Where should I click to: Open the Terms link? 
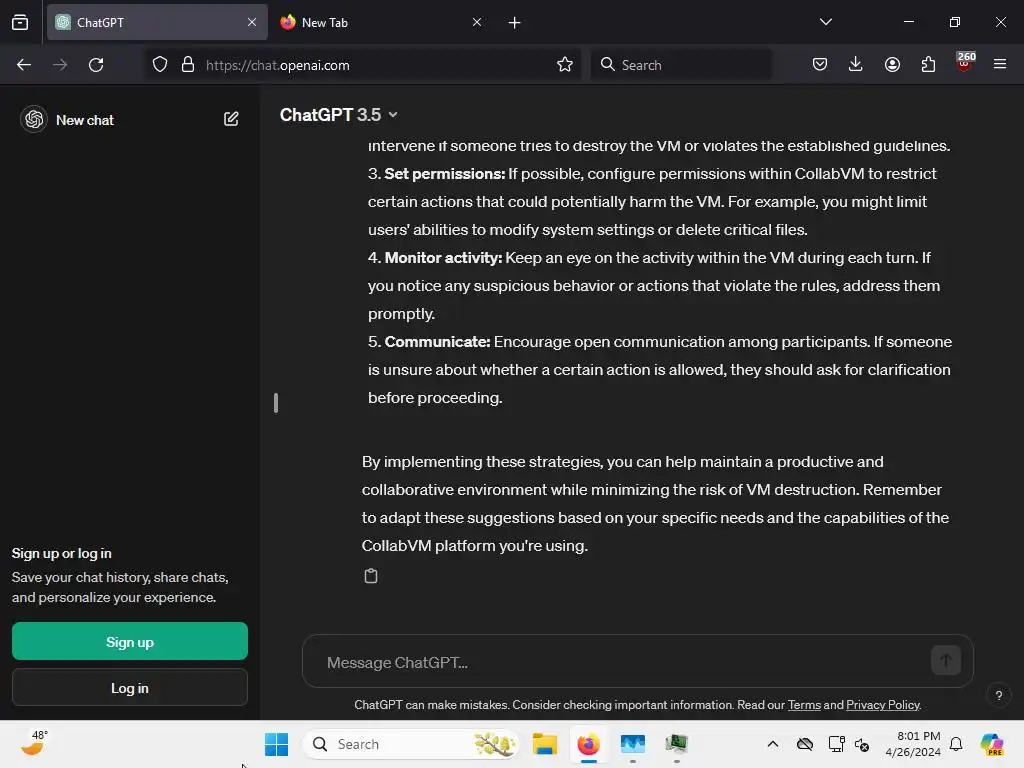[x=803, y=705]
